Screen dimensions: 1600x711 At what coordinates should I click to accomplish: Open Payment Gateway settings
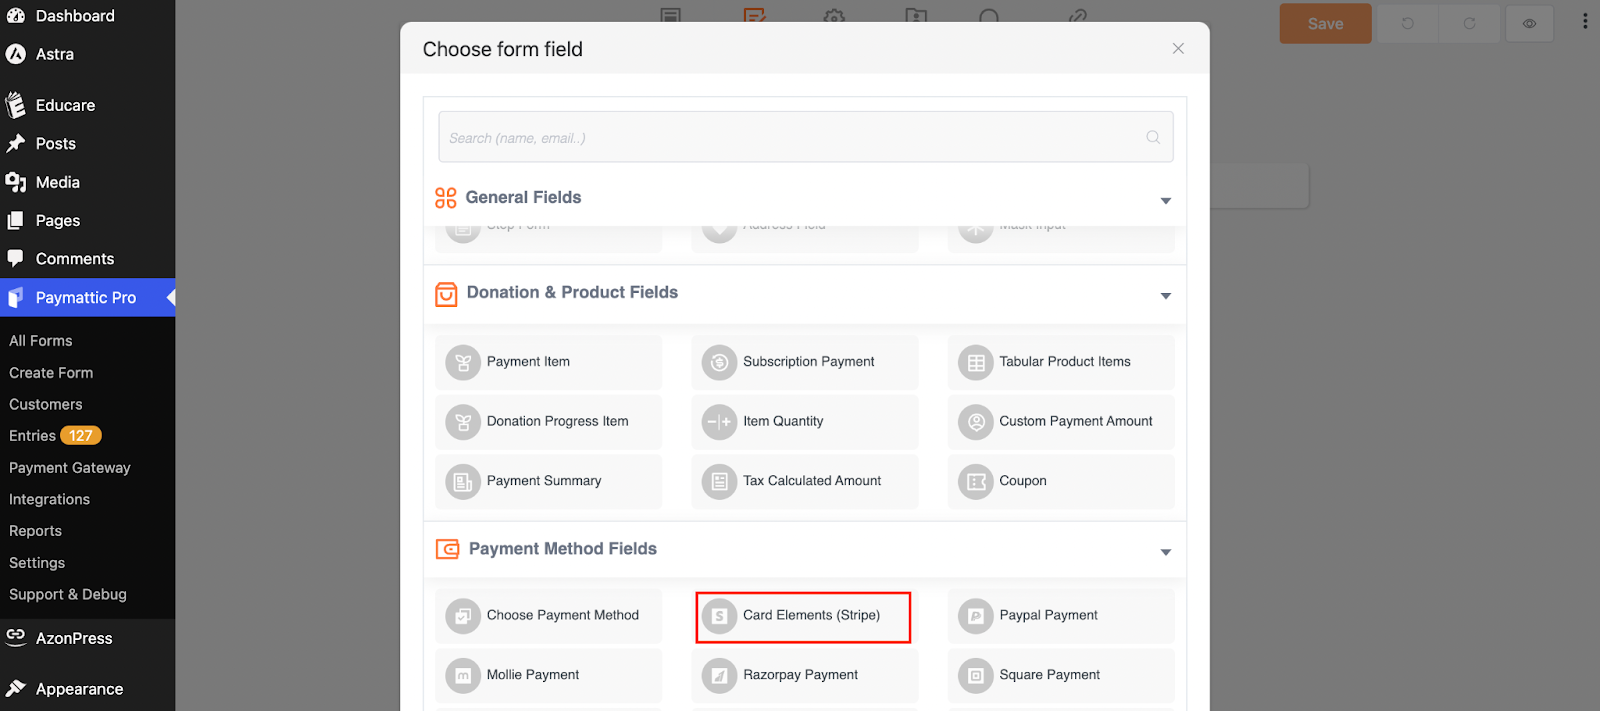tap(70, 468)
